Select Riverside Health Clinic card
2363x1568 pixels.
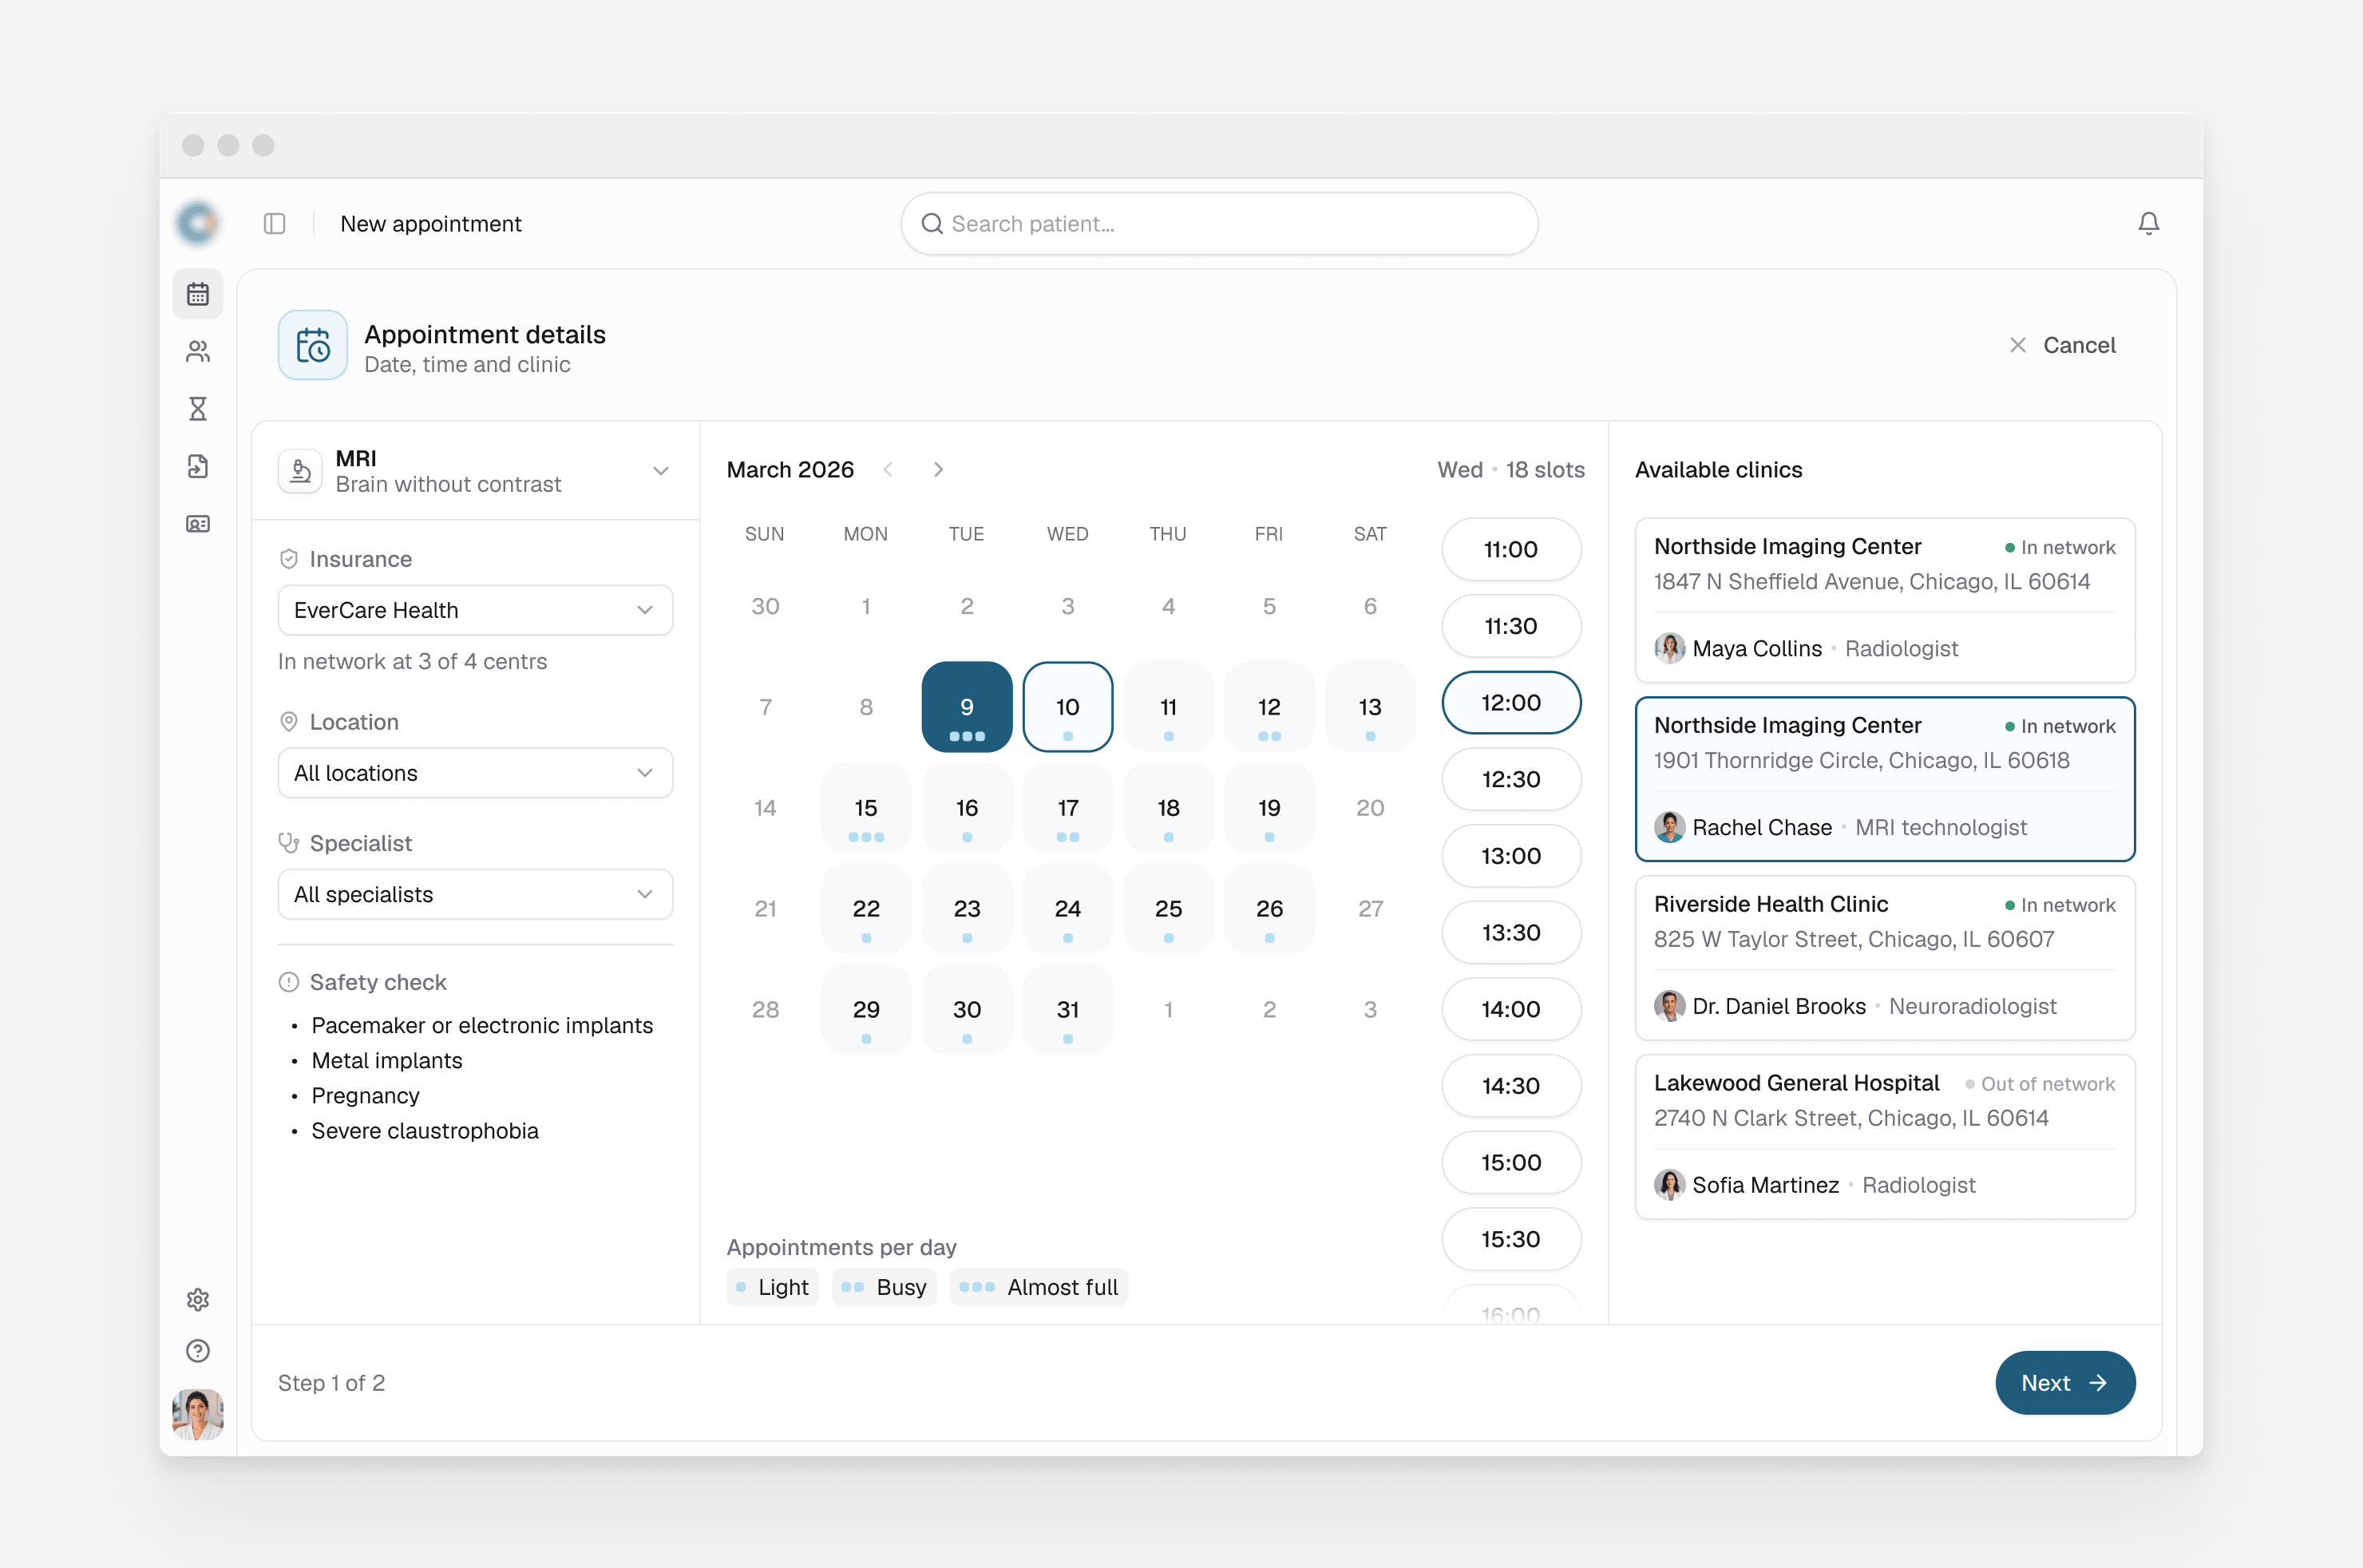point(1884,957)
